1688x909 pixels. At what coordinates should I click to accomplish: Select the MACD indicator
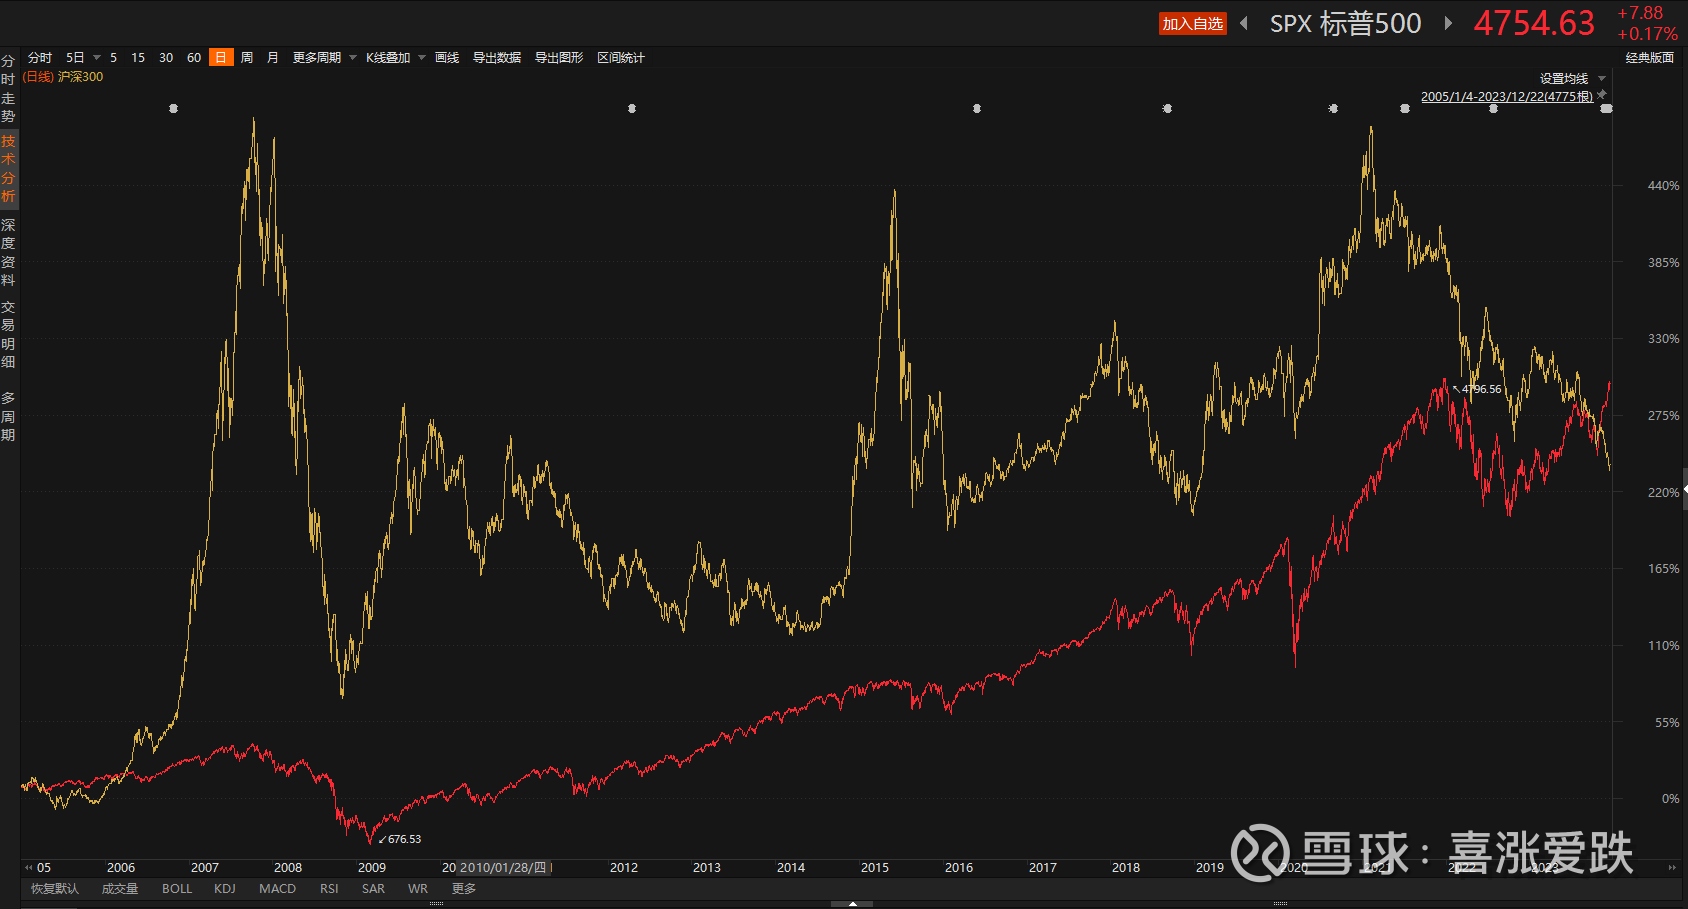point(277,888)
